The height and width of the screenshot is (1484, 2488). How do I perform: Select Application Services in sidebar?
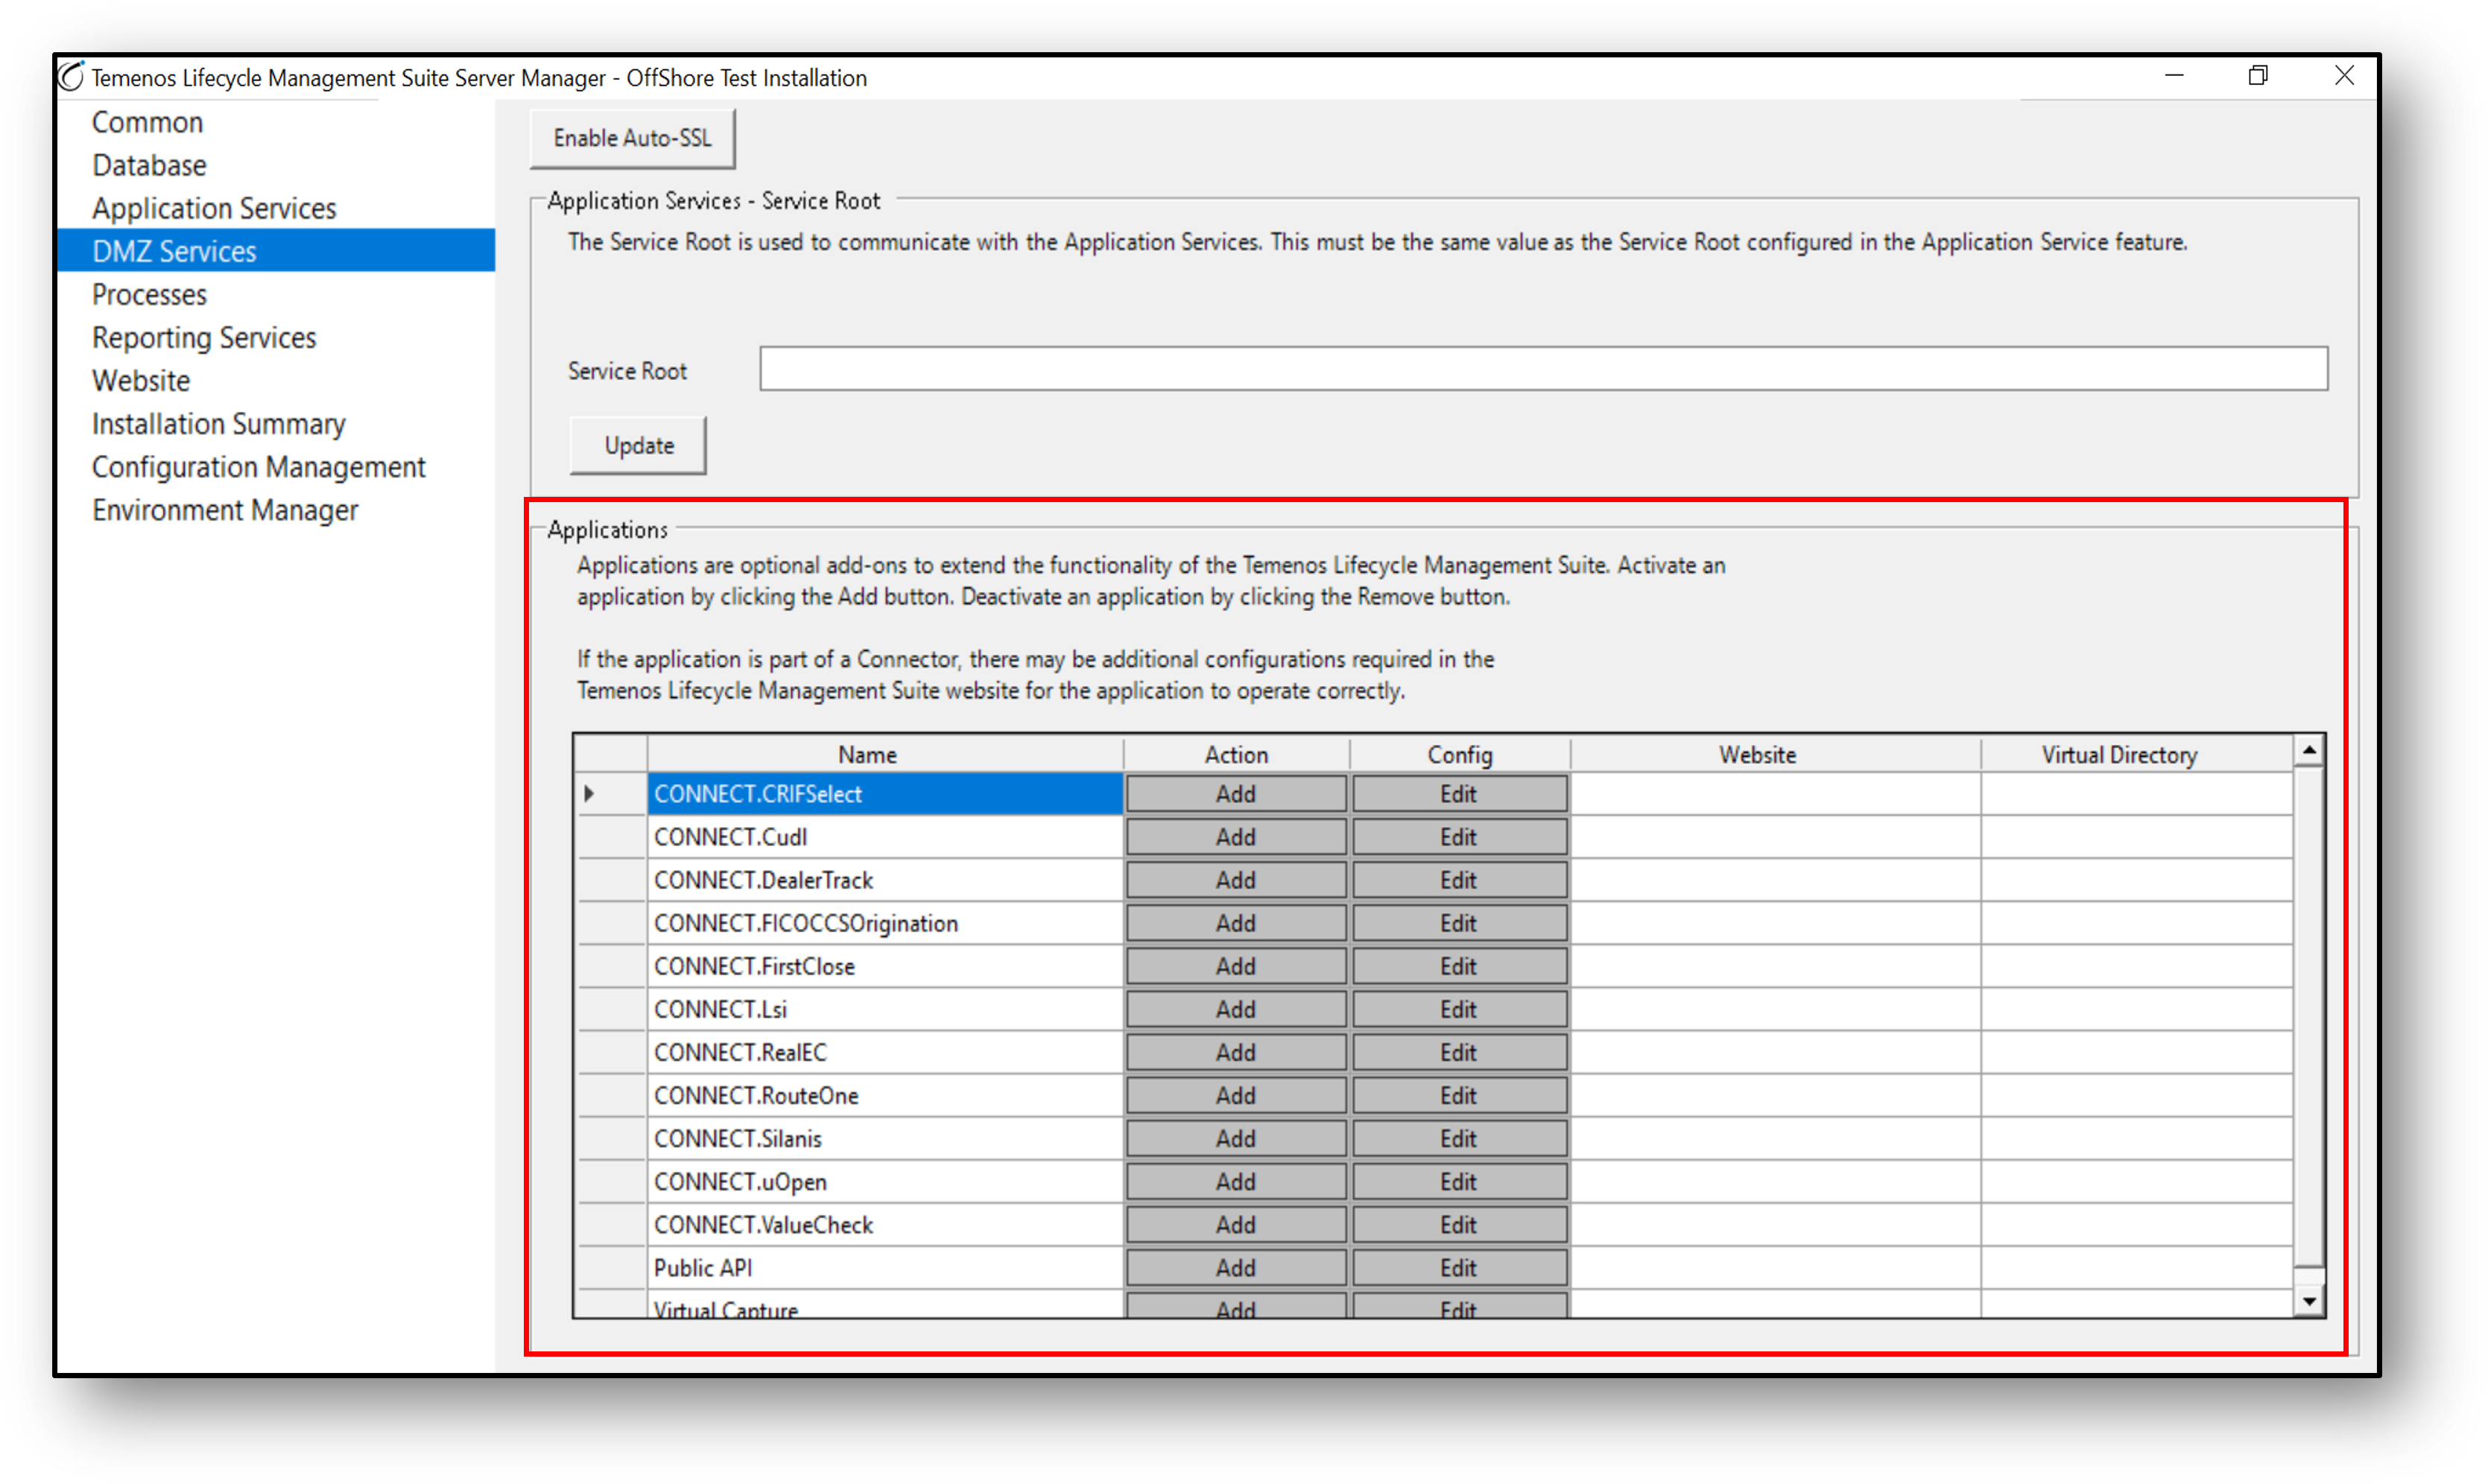point(214,208)
